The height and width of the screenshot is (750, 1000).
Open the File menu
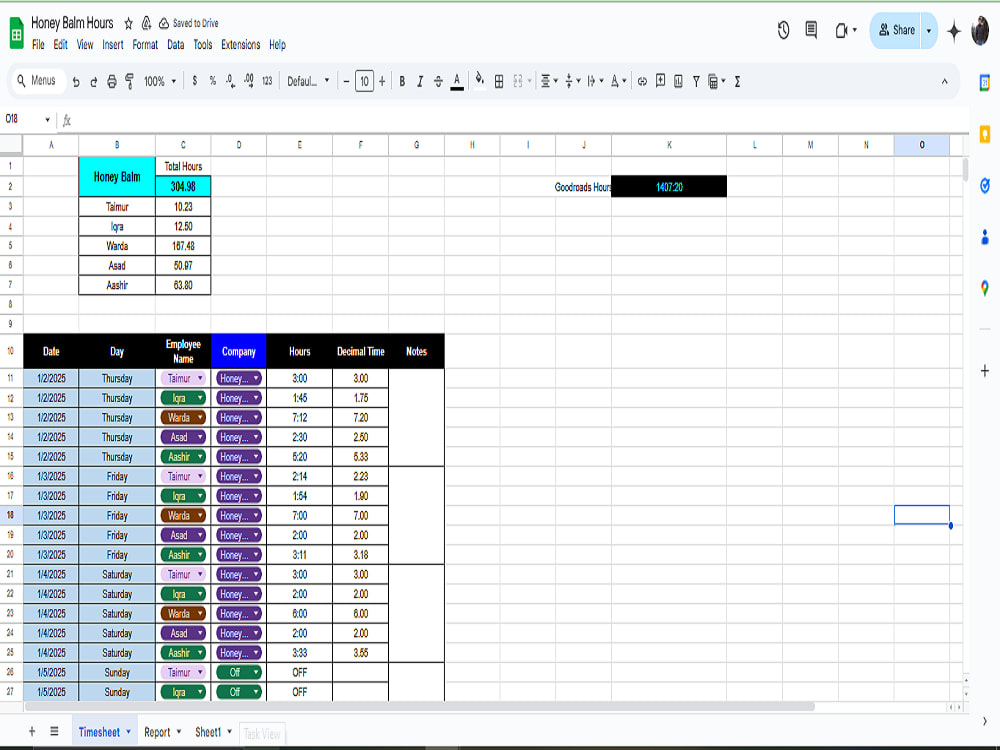pyautogui.click(x=38, y=45)
